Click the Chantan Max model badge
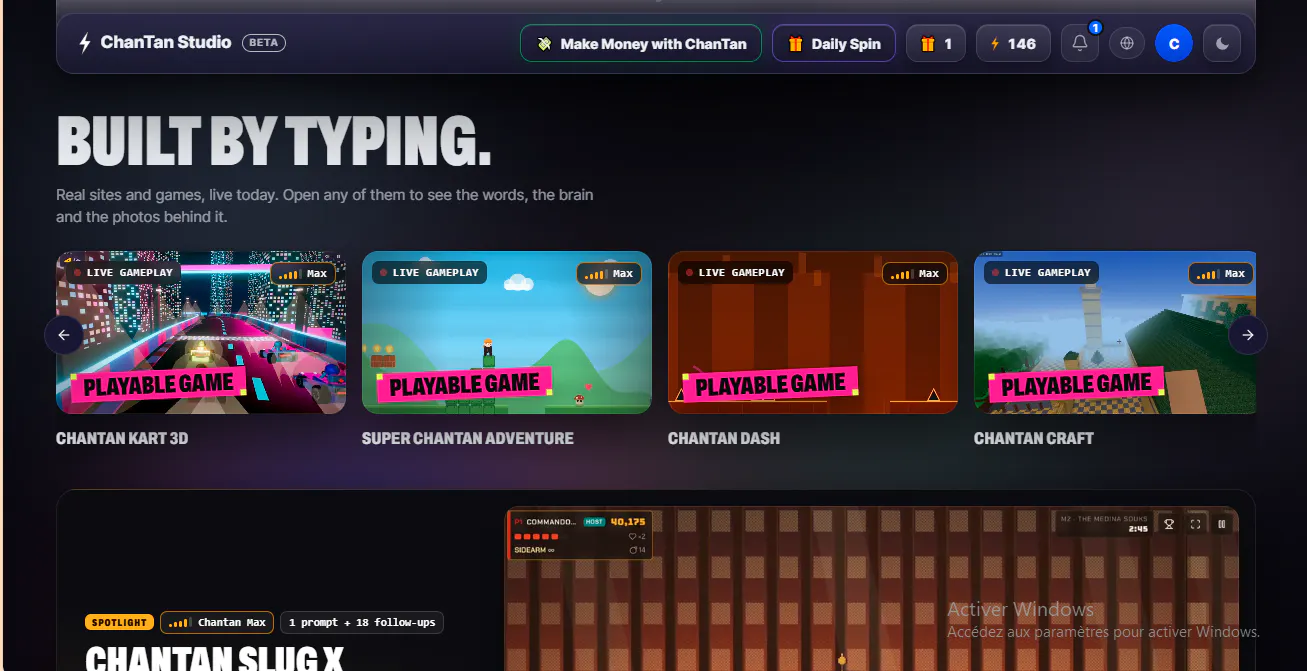The width and height of the screenshot is (1307, 671). [217, 622]
